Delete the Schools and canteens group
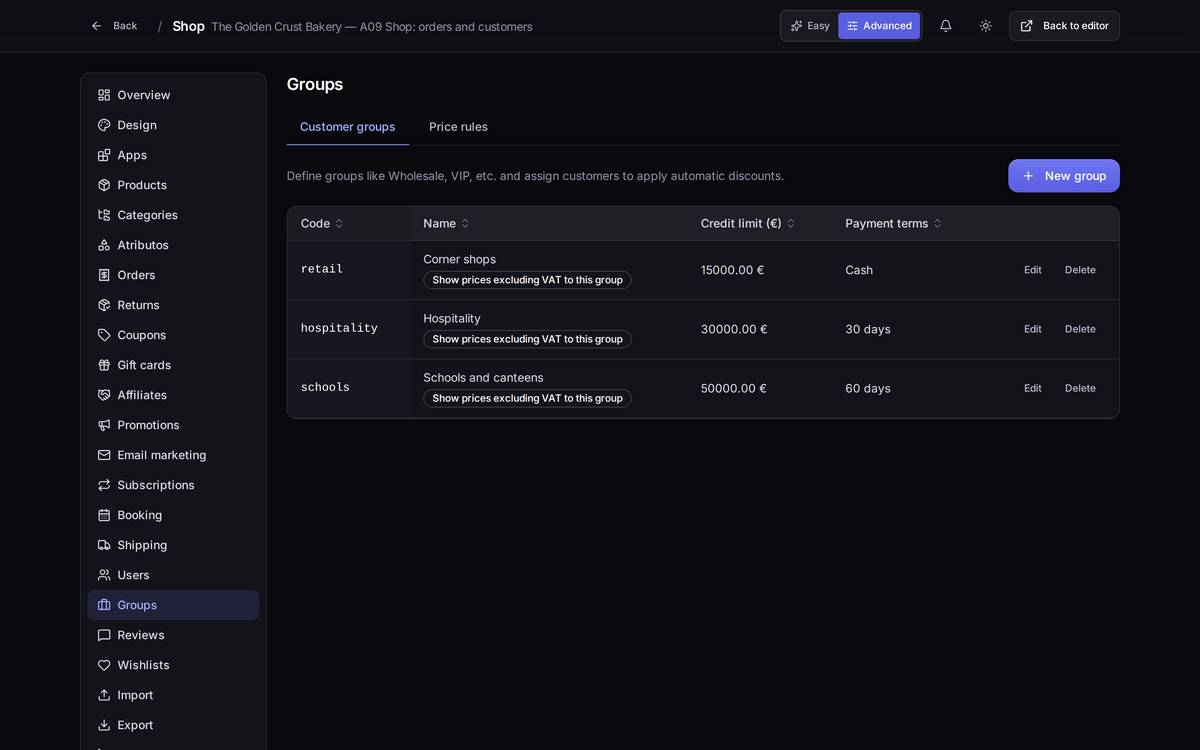The height and width of the screenshot is (750, 1200). click(x=1080, y=388)
